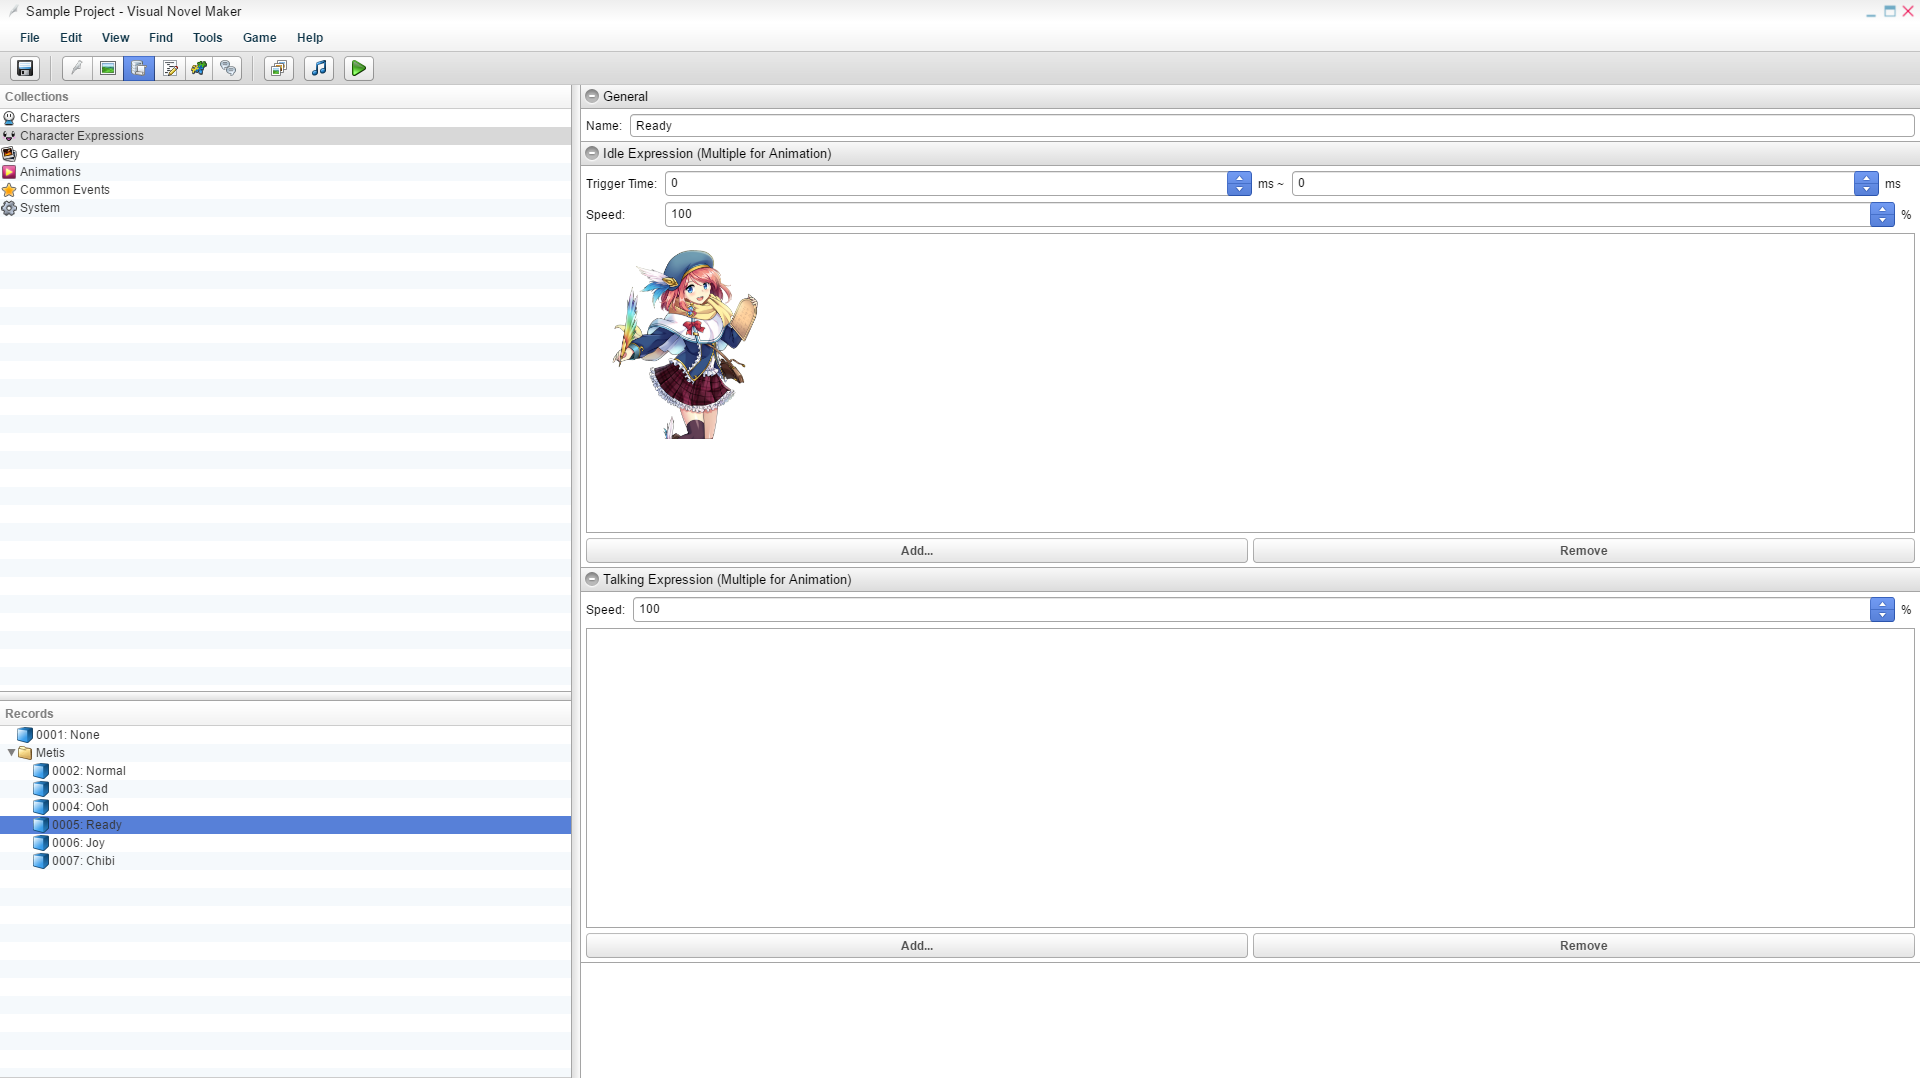Select the Metis character thumbnail image
This screenshot has height=1078, width=1920.
[686, 344]
